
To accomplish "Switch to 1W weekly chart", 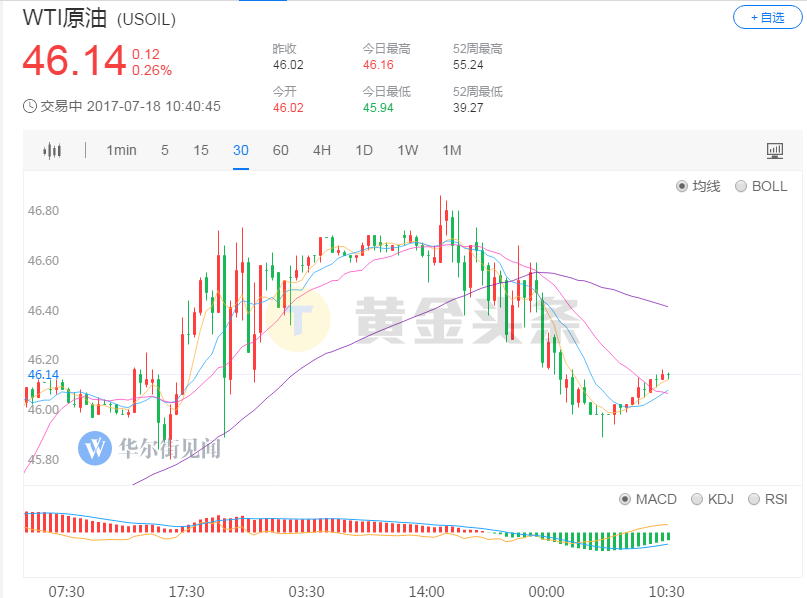I will coord(407,150).
